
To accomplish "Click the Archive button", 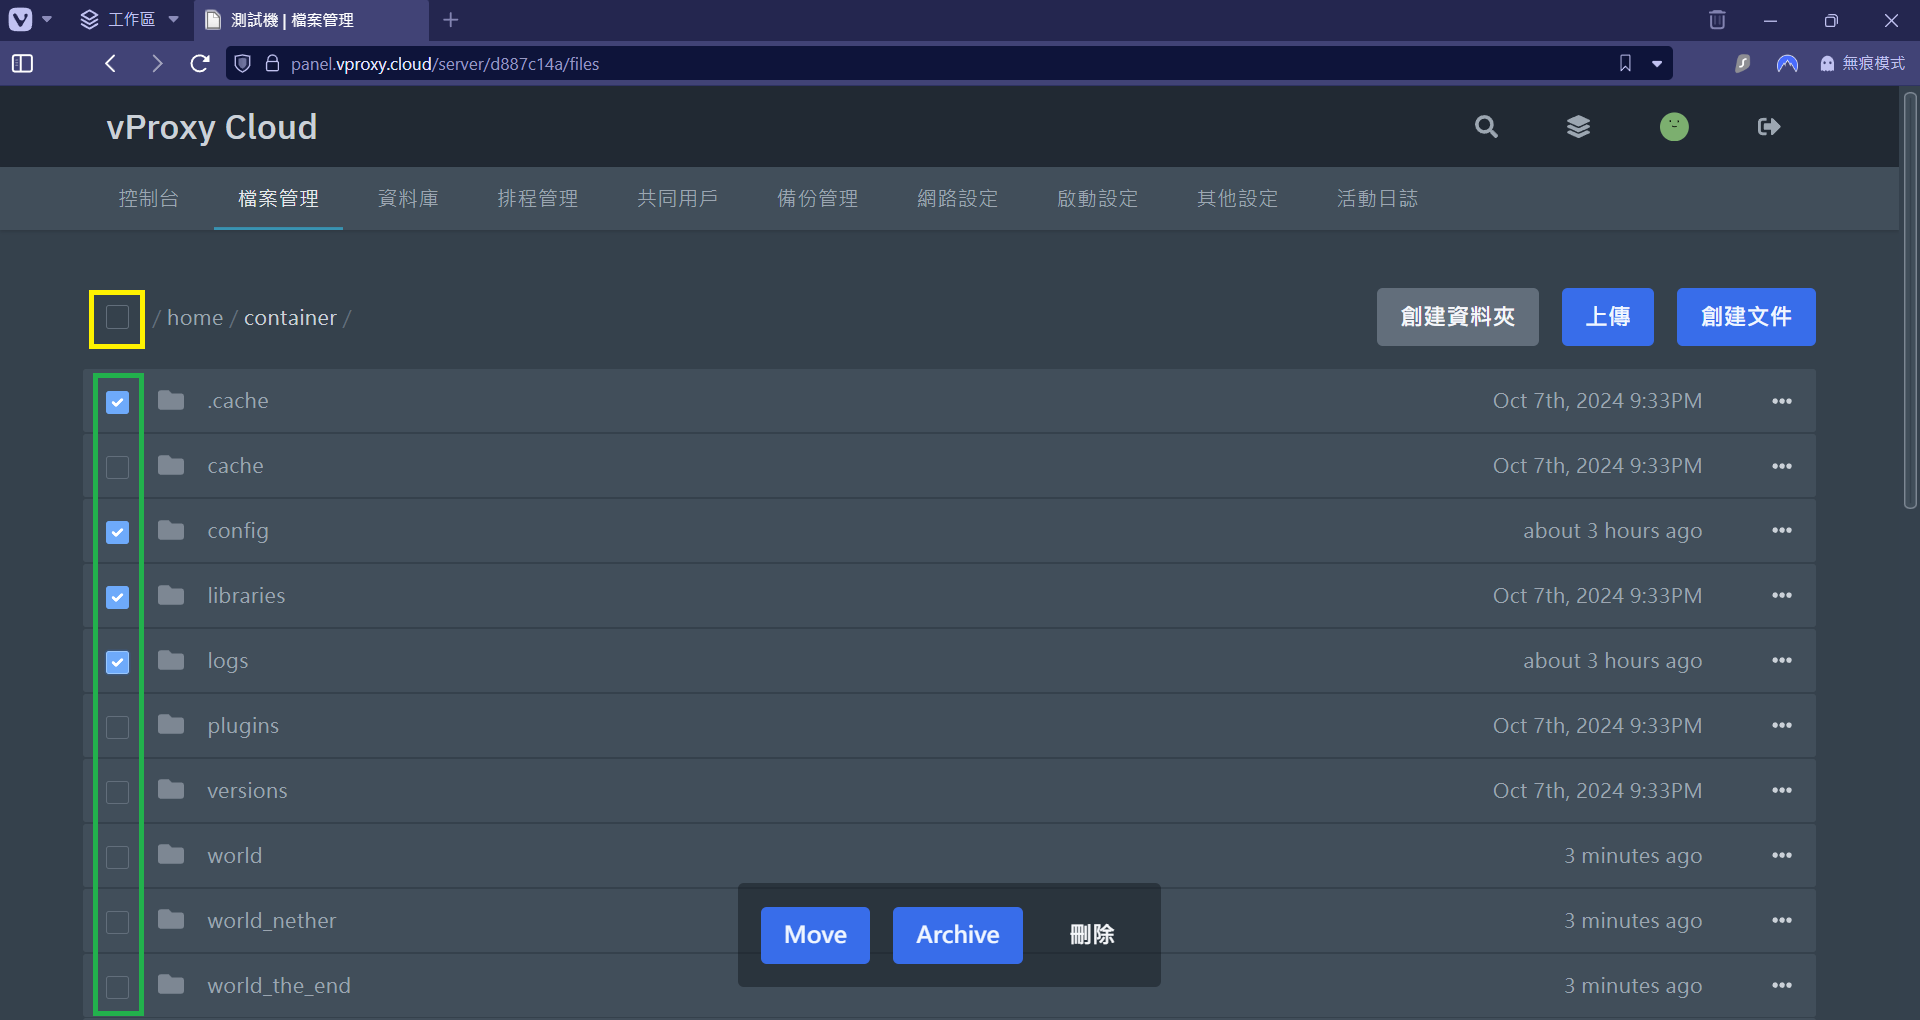I will (957, 935).
